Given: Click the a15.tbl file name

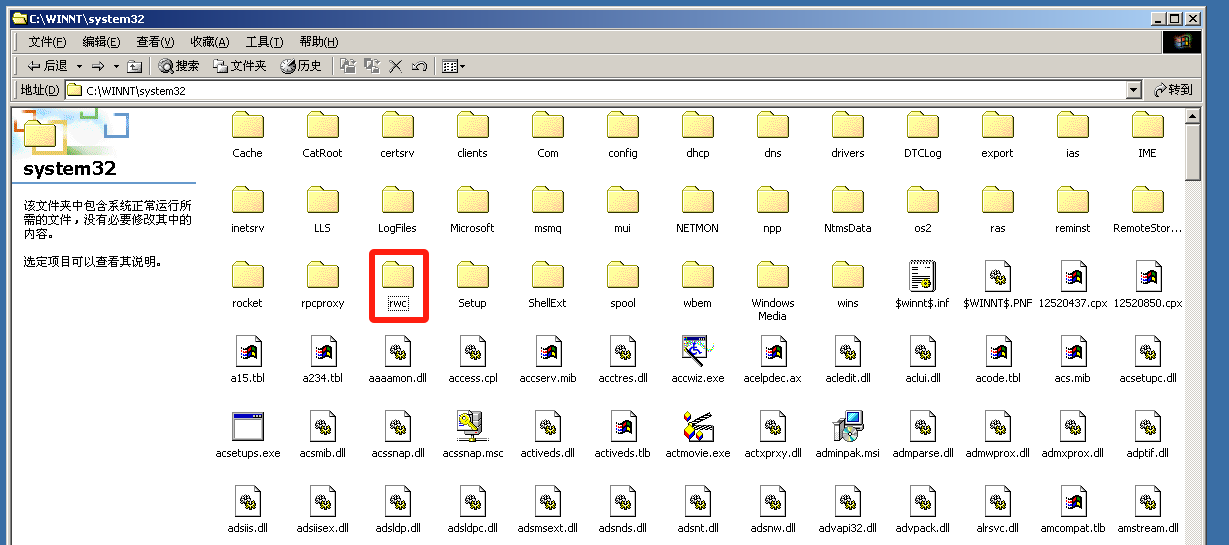Looking at the screenshot, I should coord(247,378).
